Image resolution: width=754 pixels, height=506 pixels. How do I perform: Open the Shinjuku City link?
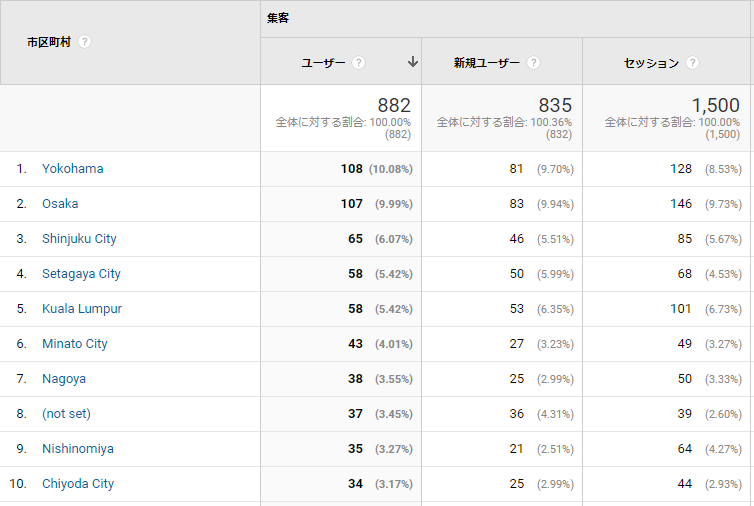pyautogui.click(x=79, y=239)
